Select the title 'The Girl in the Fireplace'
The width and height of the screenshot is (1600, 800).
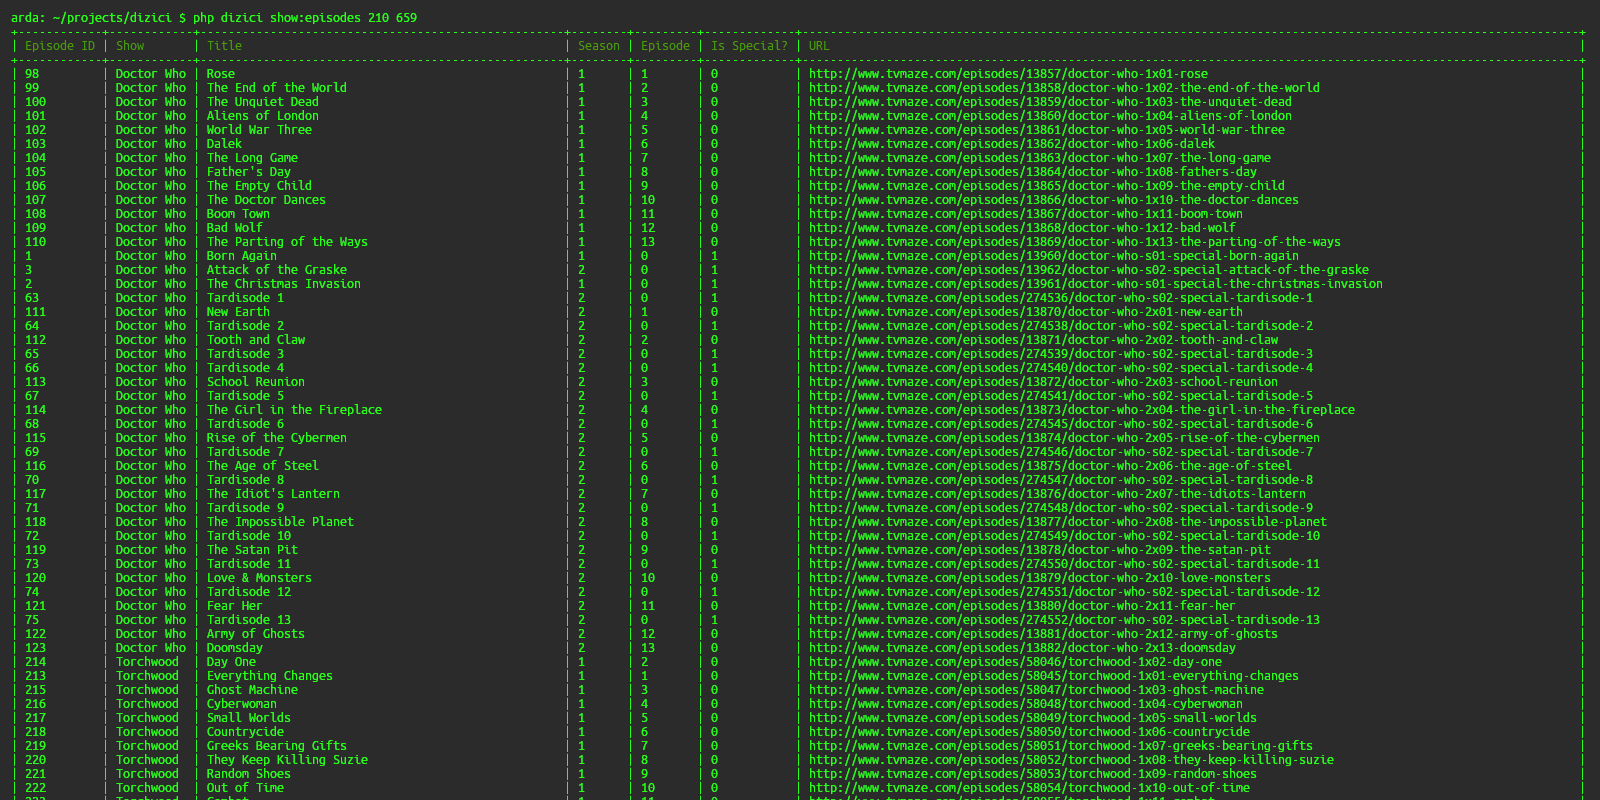294,410
